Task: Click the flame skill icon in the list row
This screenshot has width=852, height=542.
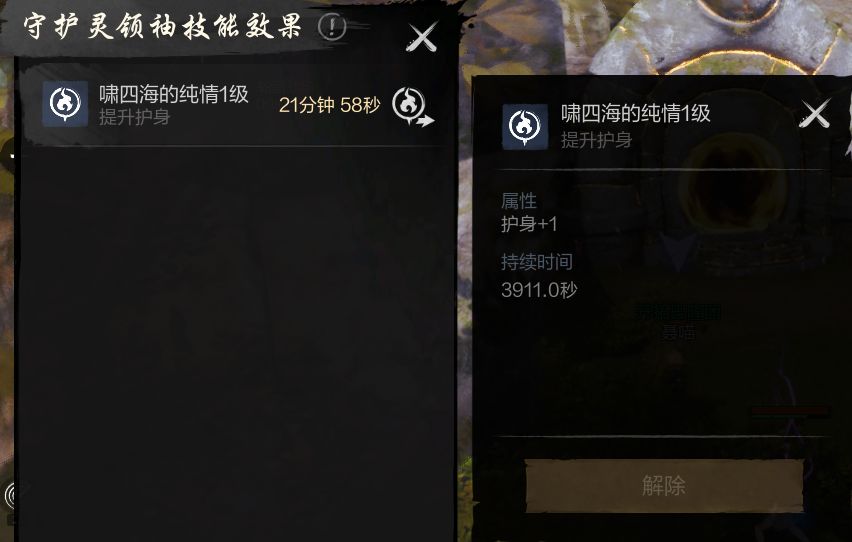Action: point(65,103)
